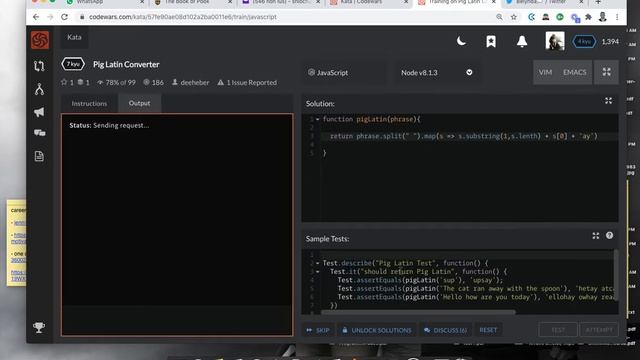640x360 pixels.
Task: Collapse the Test.describe code fold arrow
Action: (318, 263)
